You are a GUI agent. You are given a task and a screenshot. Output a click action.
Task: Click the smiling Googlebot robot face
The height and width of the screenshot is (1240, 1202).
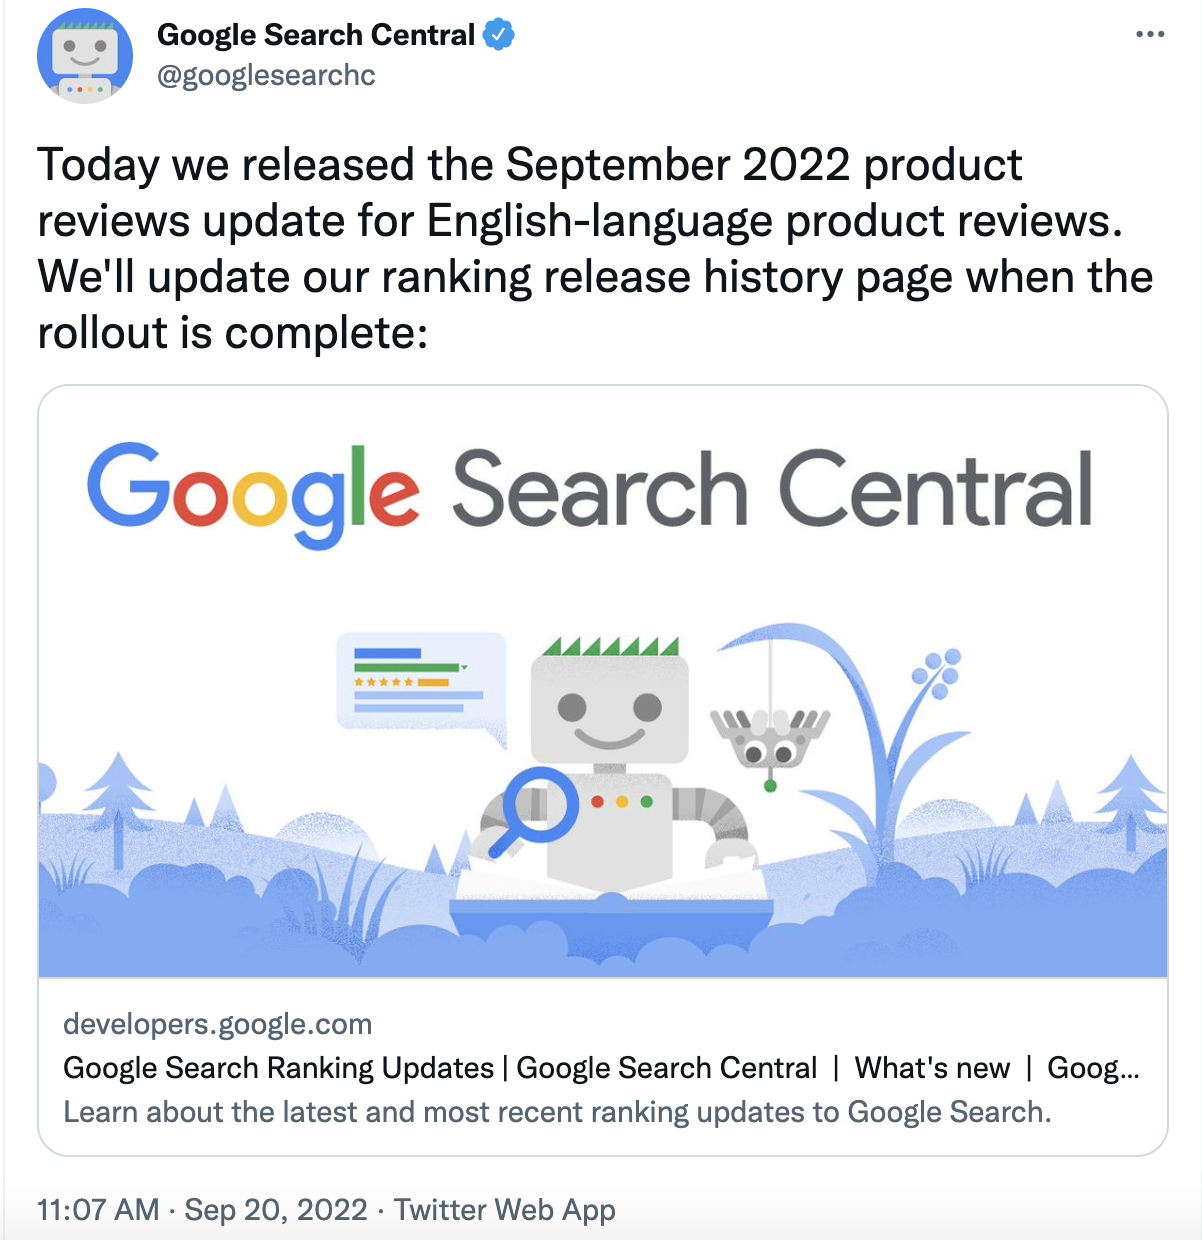coord(609,708)
